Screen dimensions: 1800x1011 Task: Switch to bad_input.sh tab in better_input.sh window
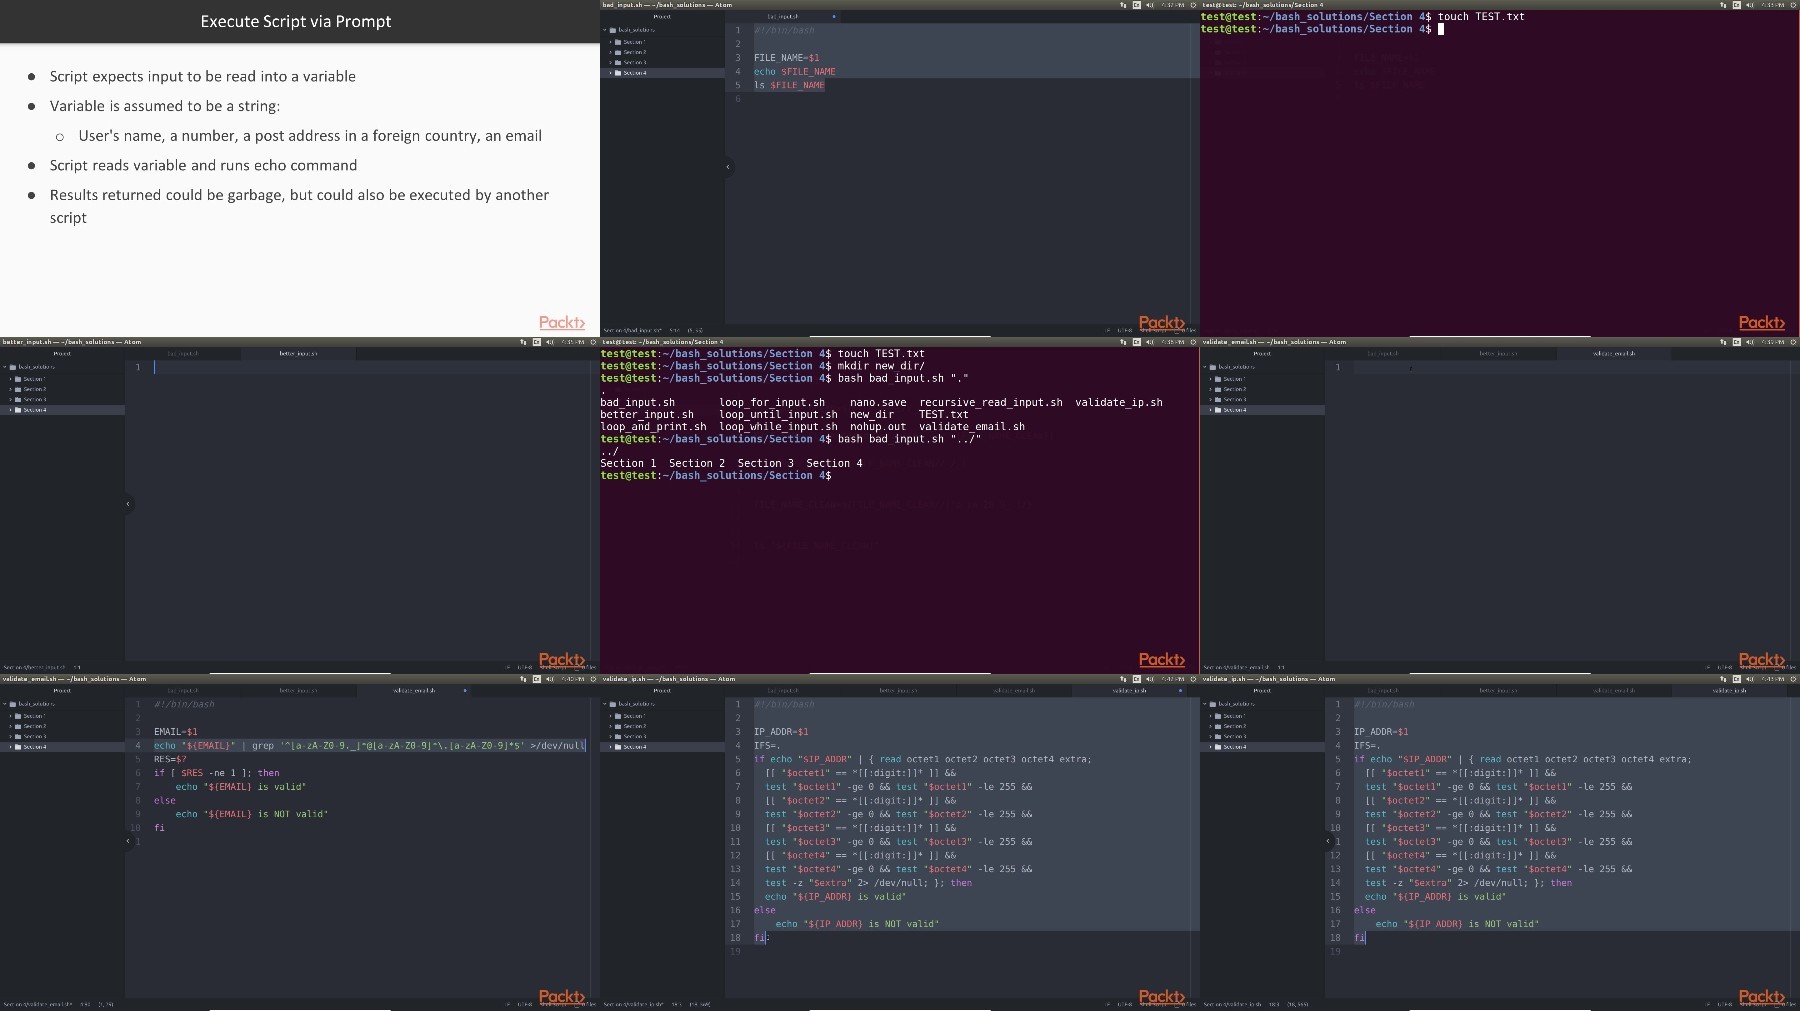tap(183, 353)
